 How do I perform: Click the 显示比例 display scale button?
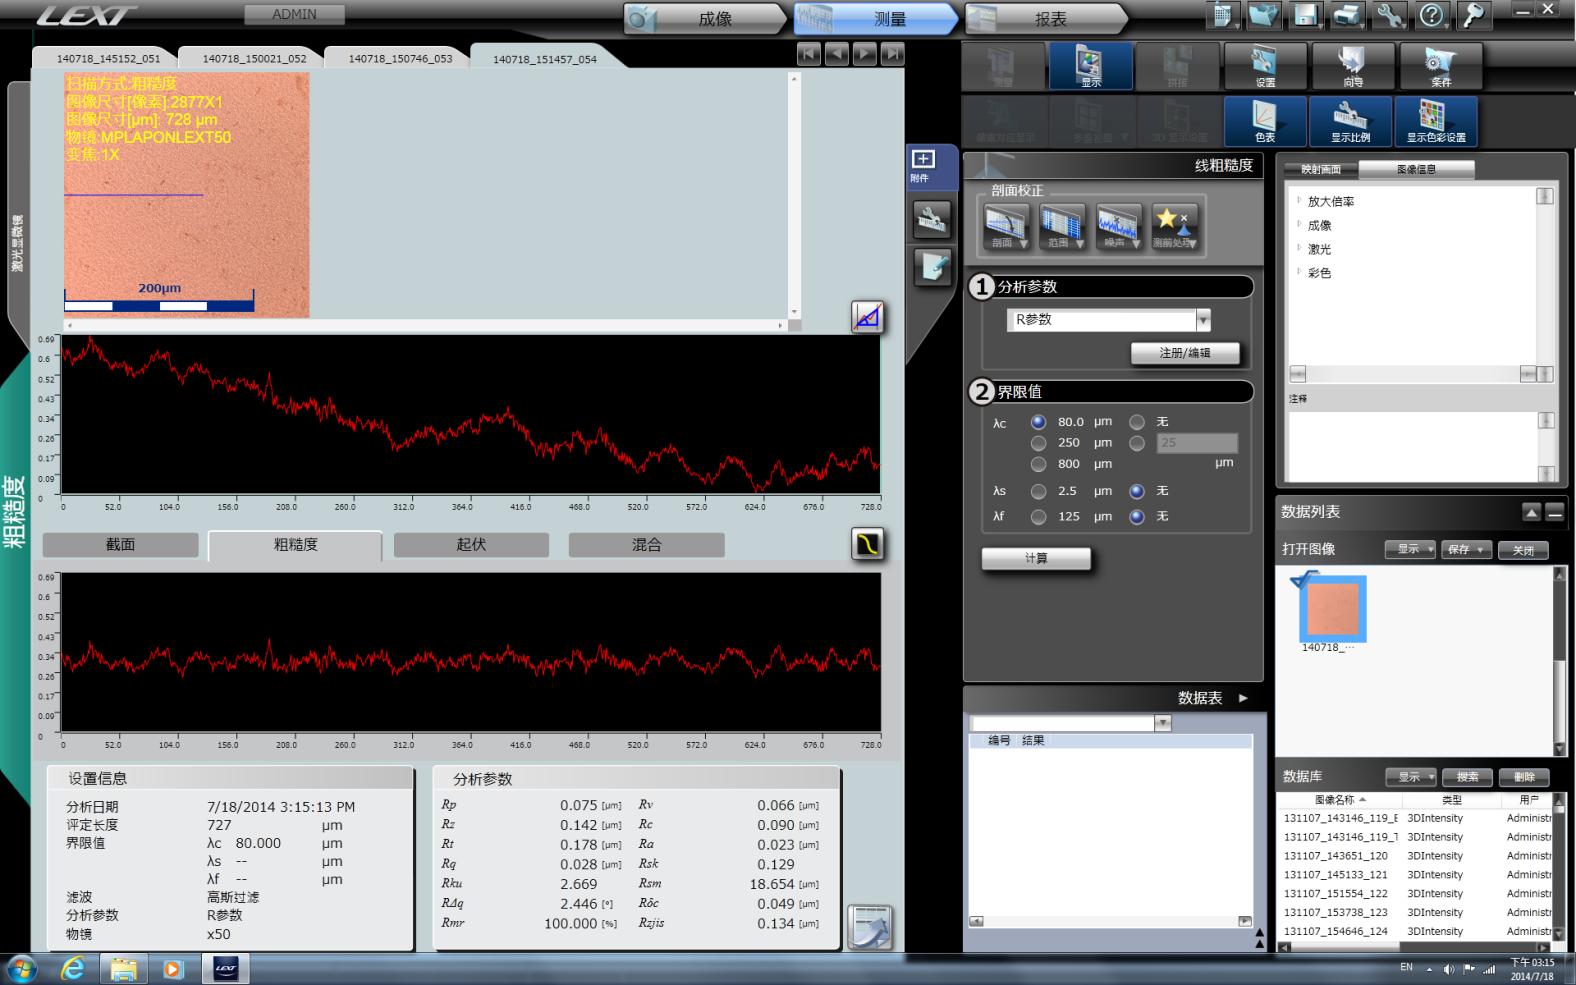click(x=1350, y=121)
